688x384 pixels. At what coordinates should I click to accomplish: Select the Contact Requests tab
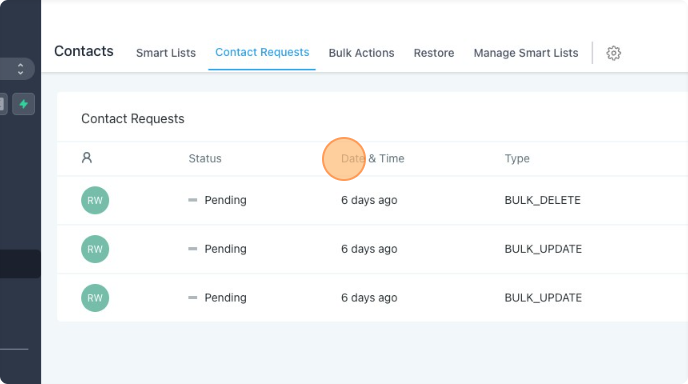262,52
